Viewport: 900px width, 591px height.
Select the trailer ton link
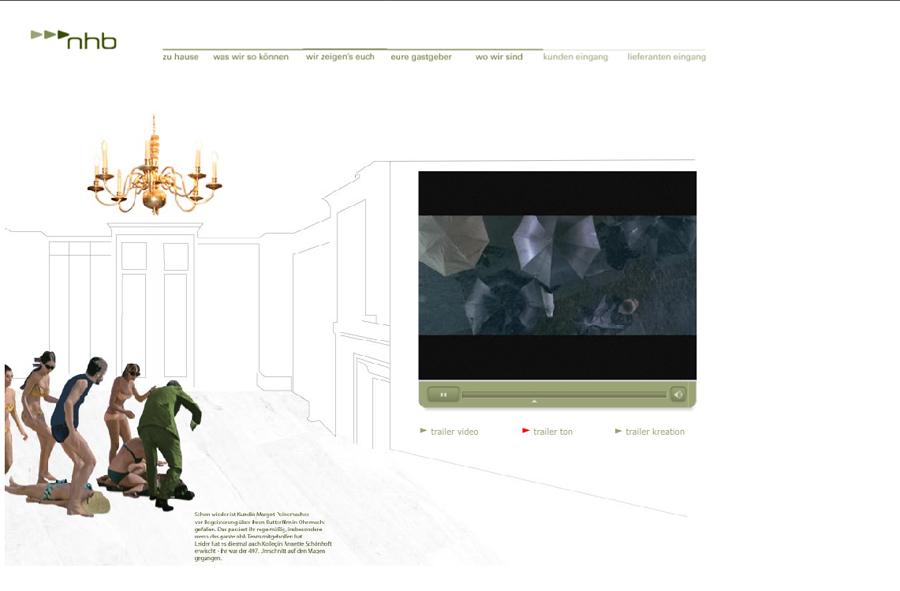pyautogui.click(x=553, y=432)
